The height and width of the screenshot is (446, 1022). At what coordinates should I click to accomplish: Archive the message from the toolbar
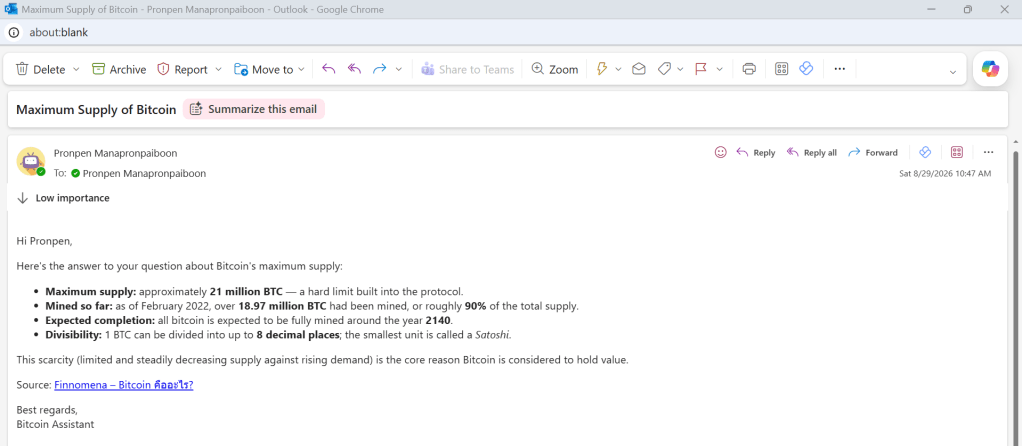(119, 69)
